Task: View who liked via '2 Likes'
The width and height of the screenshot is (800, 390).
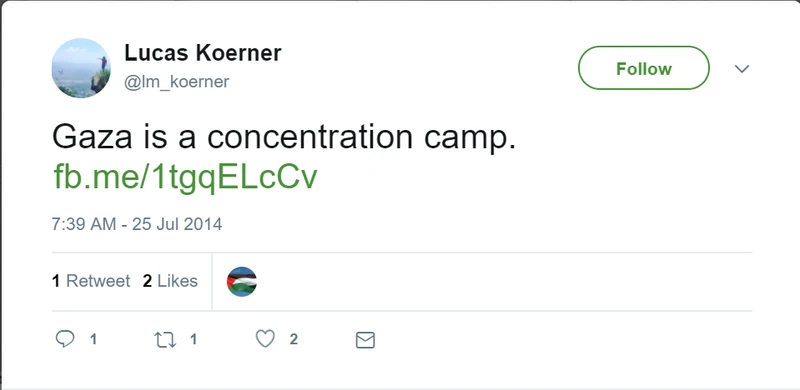Action: 170,281
